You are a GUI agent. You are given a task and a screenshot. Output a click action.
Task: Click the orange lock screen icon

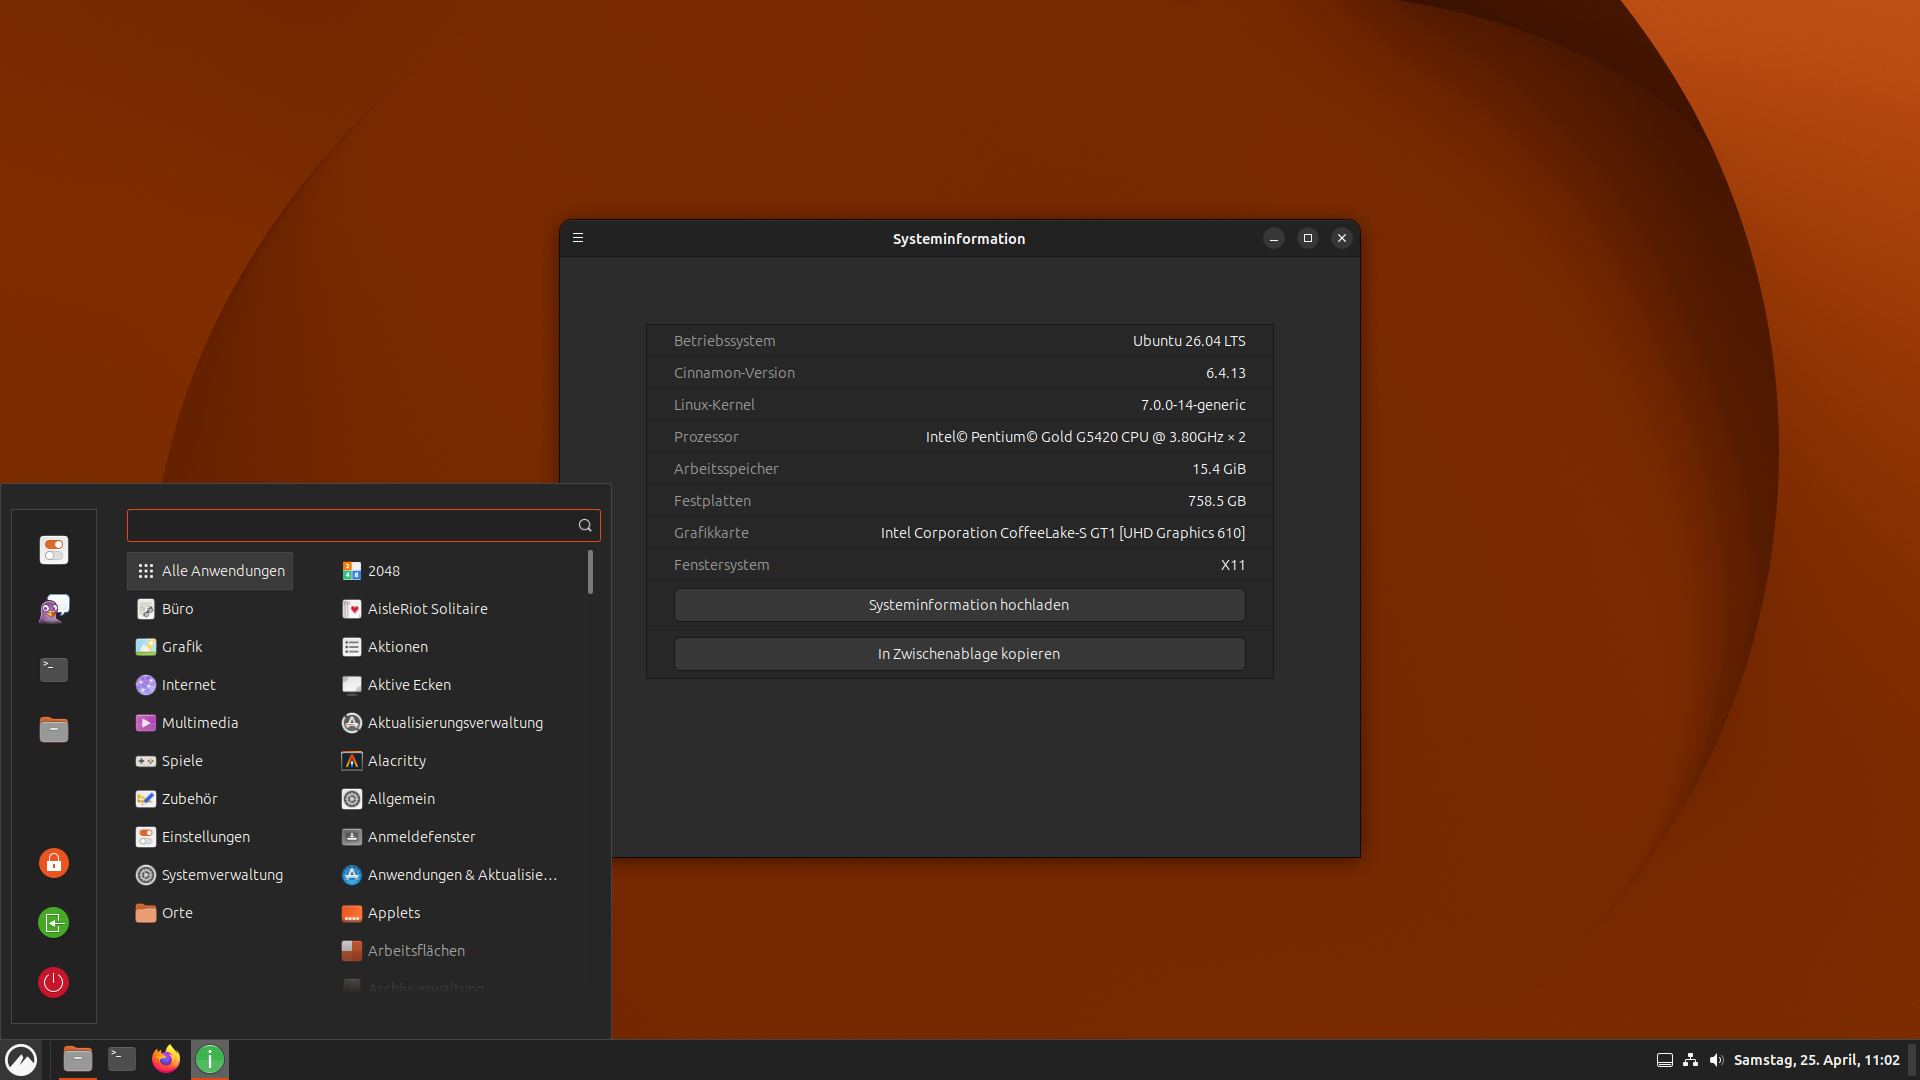click(54, 863)
